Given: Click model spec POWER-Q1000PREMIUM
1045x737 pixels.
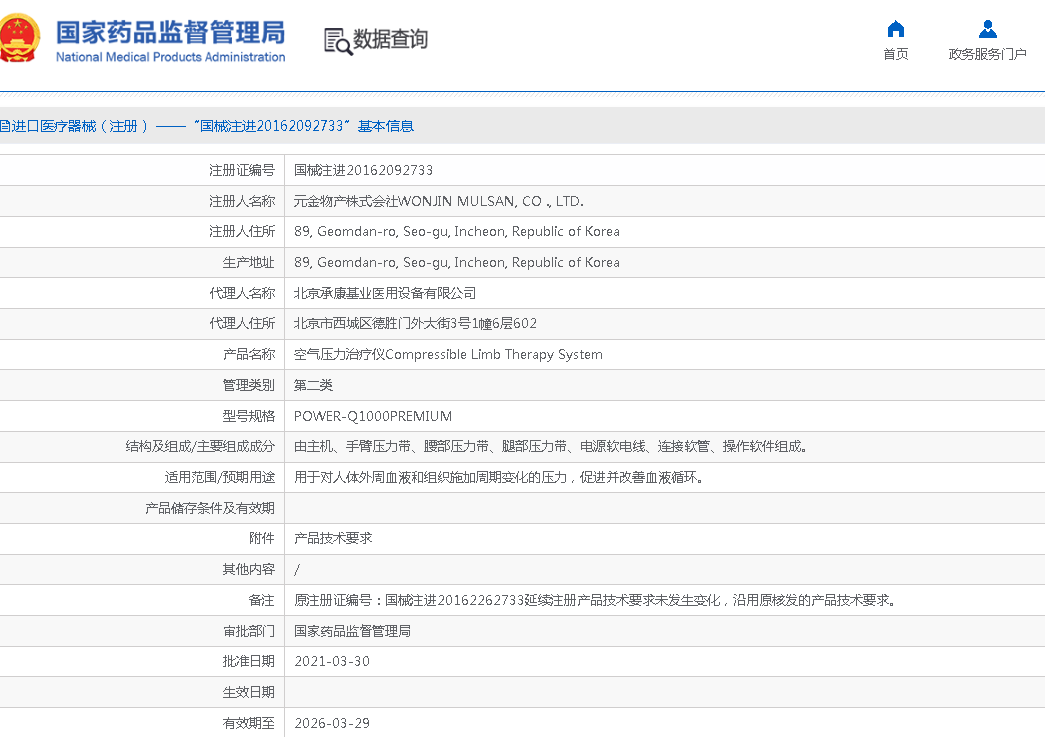Looking at the screenshot, I should point(373,416).
